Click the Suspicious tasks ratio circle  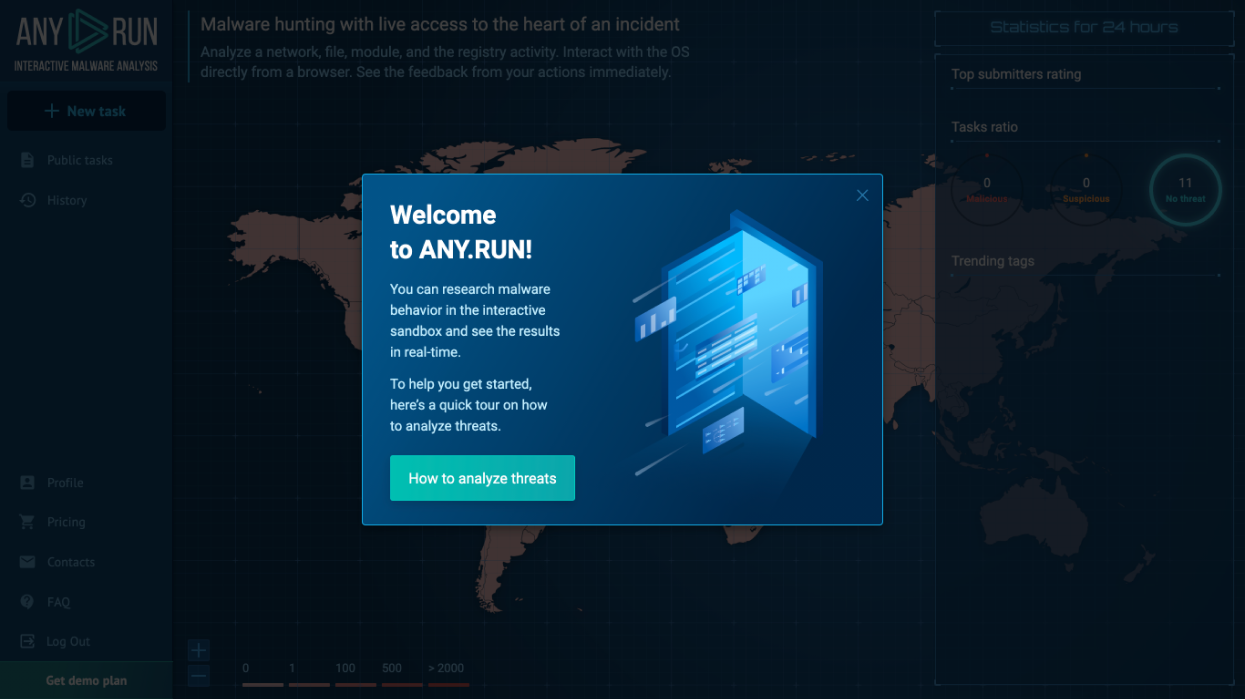(1086, 188)
